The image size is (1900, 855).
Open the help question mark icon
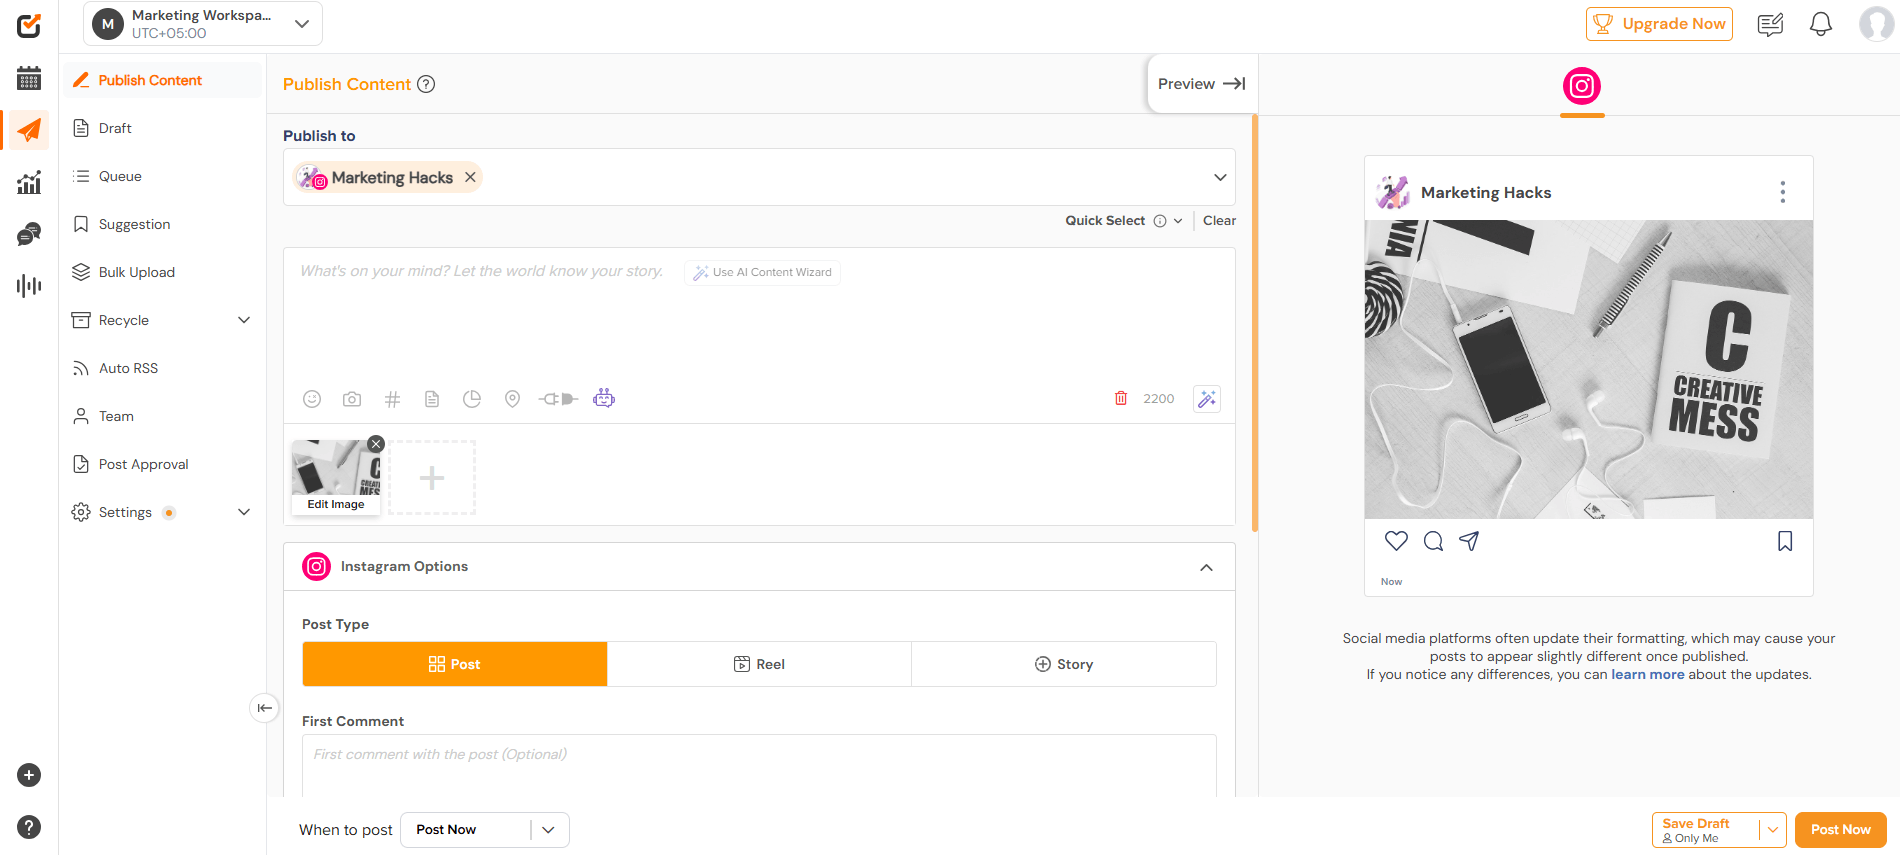[x=29, y=827]
